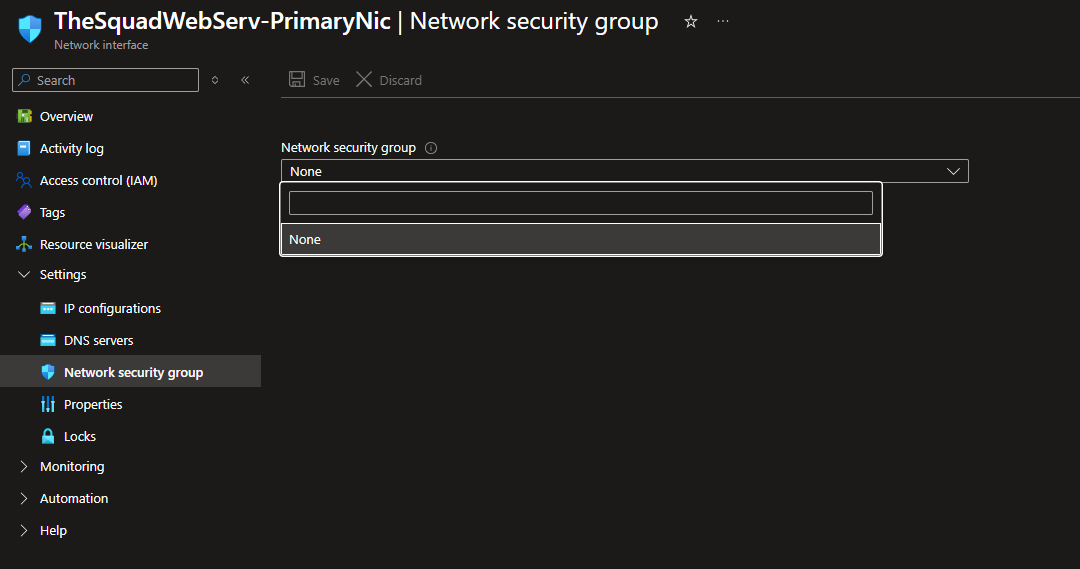Open the more options ellipsis menu
Image resolution: width=1080 pixels, height=569 pixels.
coord(723,21)
